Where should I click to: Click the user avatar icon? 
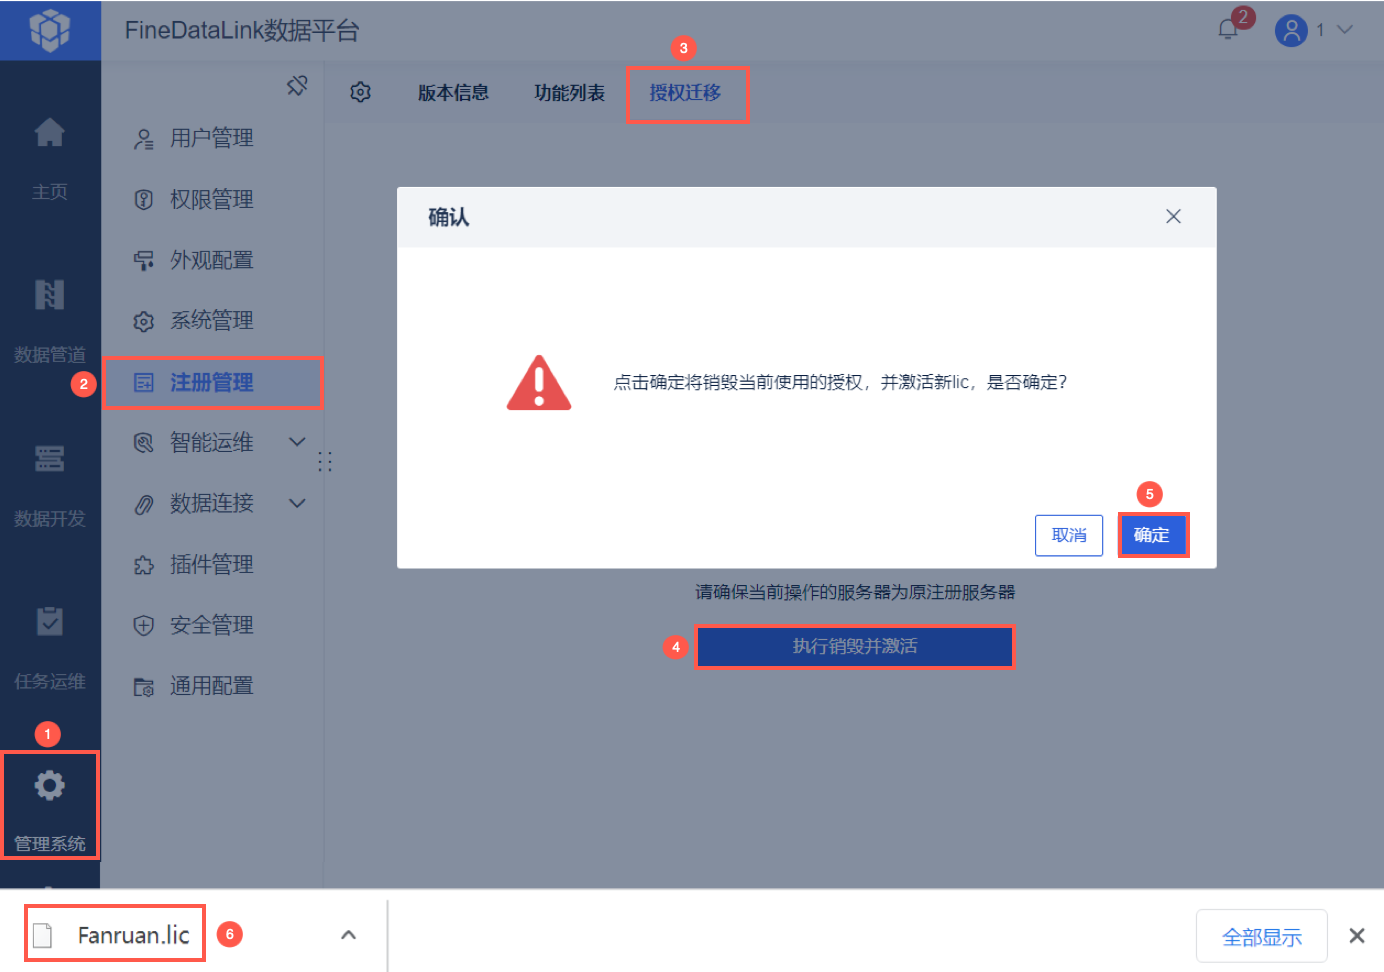click(1291, 30)
